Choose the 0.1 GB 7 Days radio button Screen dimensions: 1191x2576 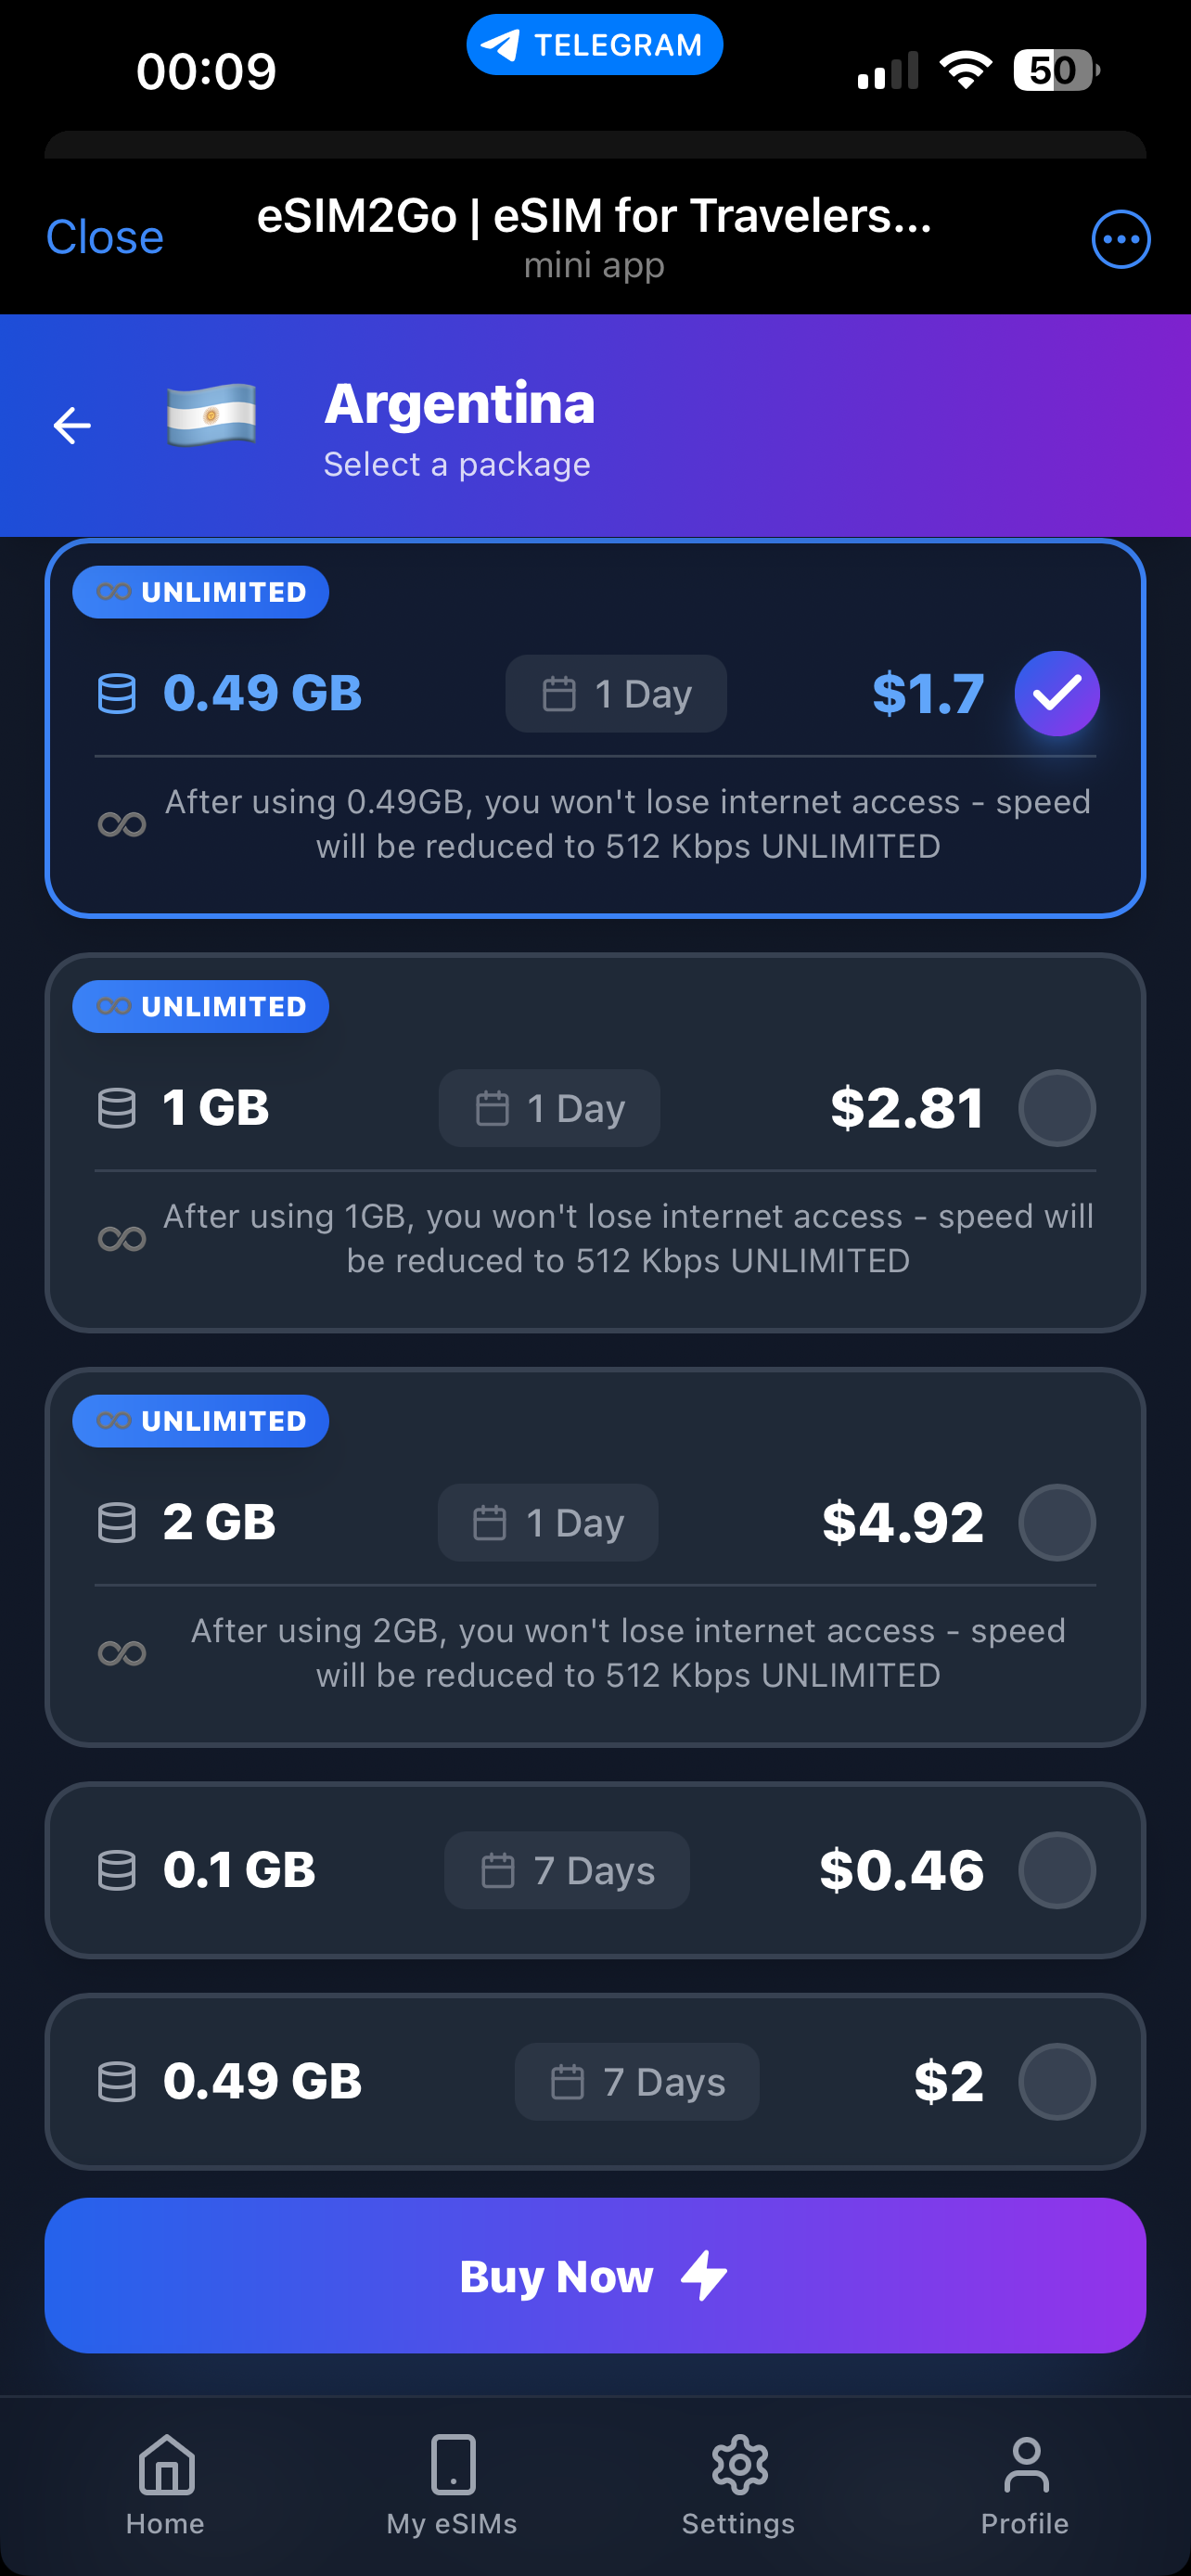[x=1056, y=1870]
